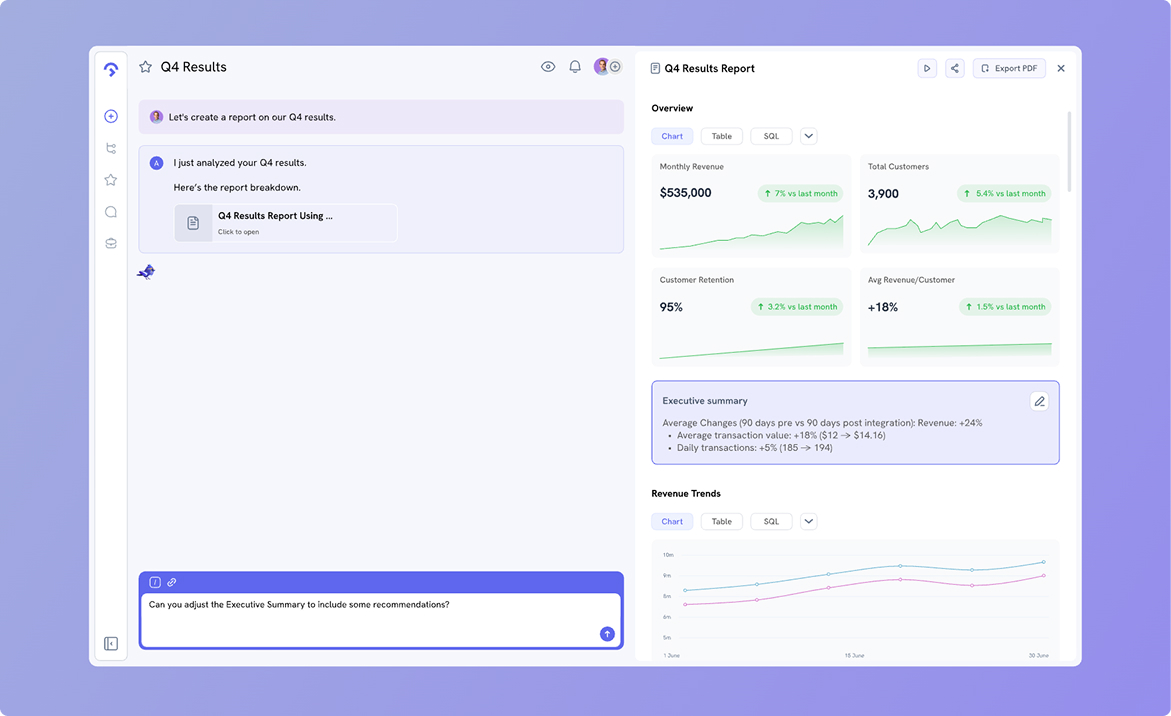Collapse the sidebar using bottom panel toggle
Viewport: 1171px width, 716px height.
[x=111, y=644]
